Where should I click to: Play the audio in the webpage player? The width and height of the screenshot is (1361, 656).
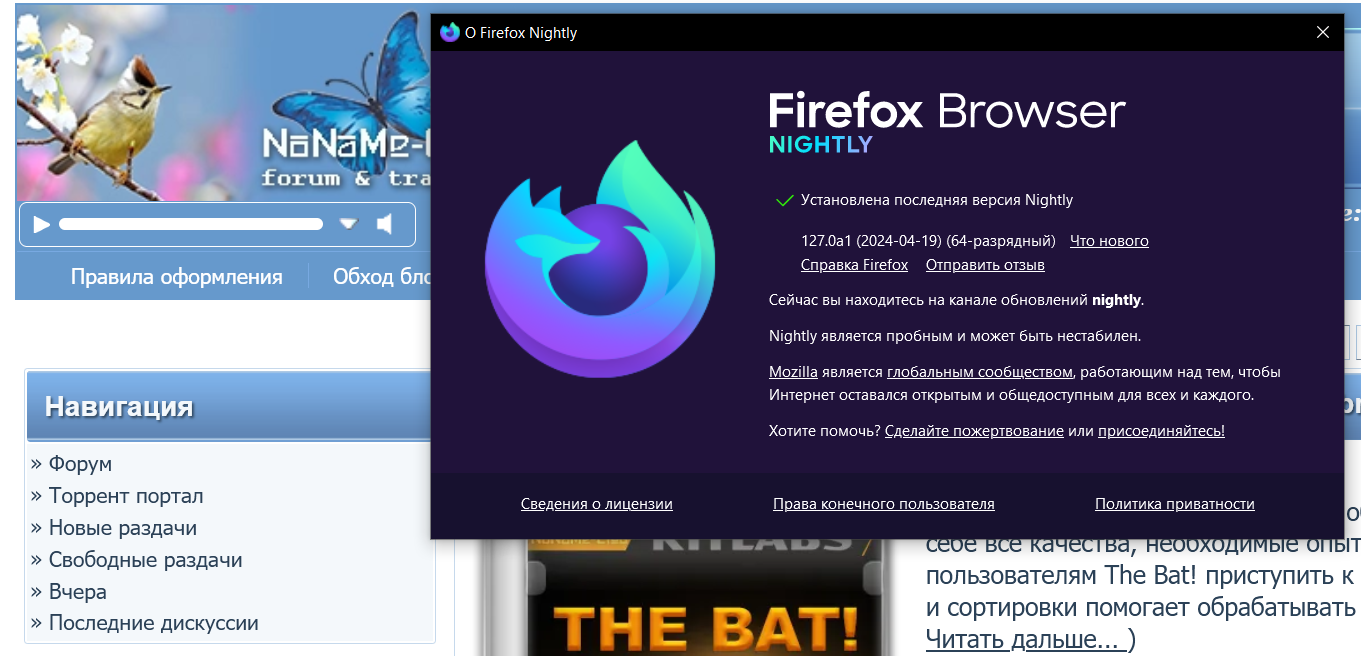(x=42, y=224)
